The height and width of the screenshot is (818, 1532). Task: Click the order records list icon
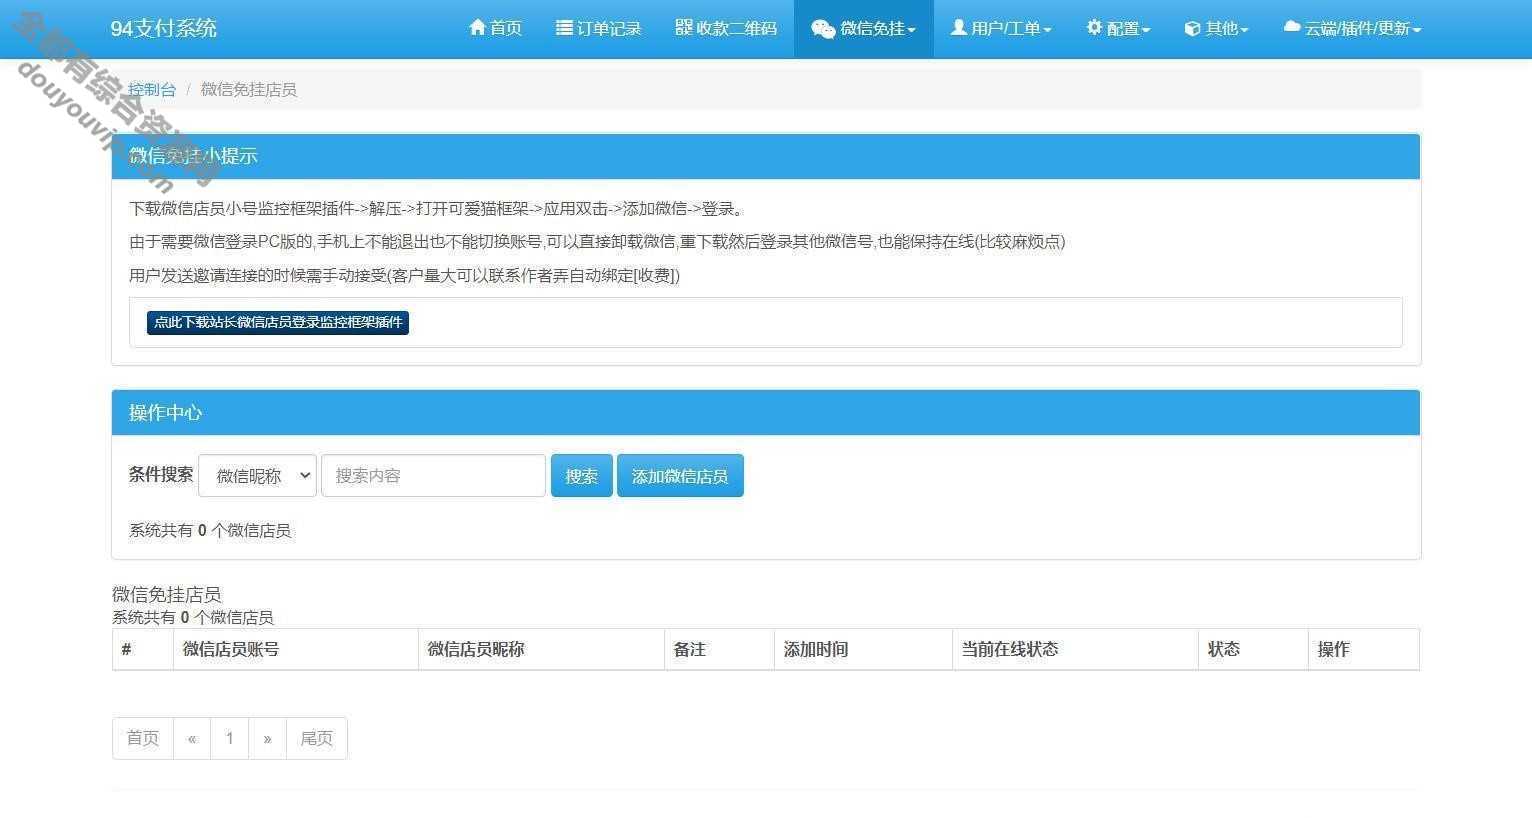click(x=564, y=28)
